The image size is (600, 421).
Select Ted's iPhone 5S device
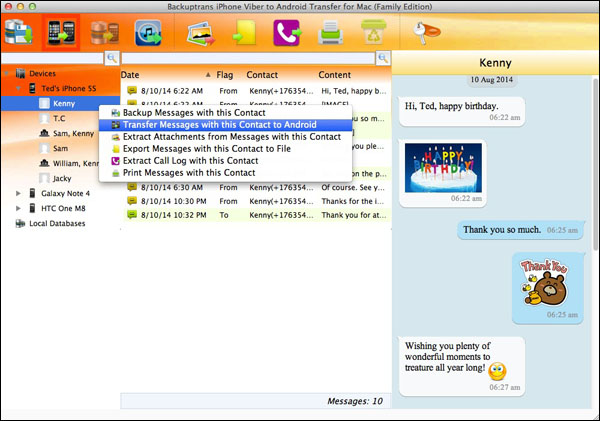63,88
